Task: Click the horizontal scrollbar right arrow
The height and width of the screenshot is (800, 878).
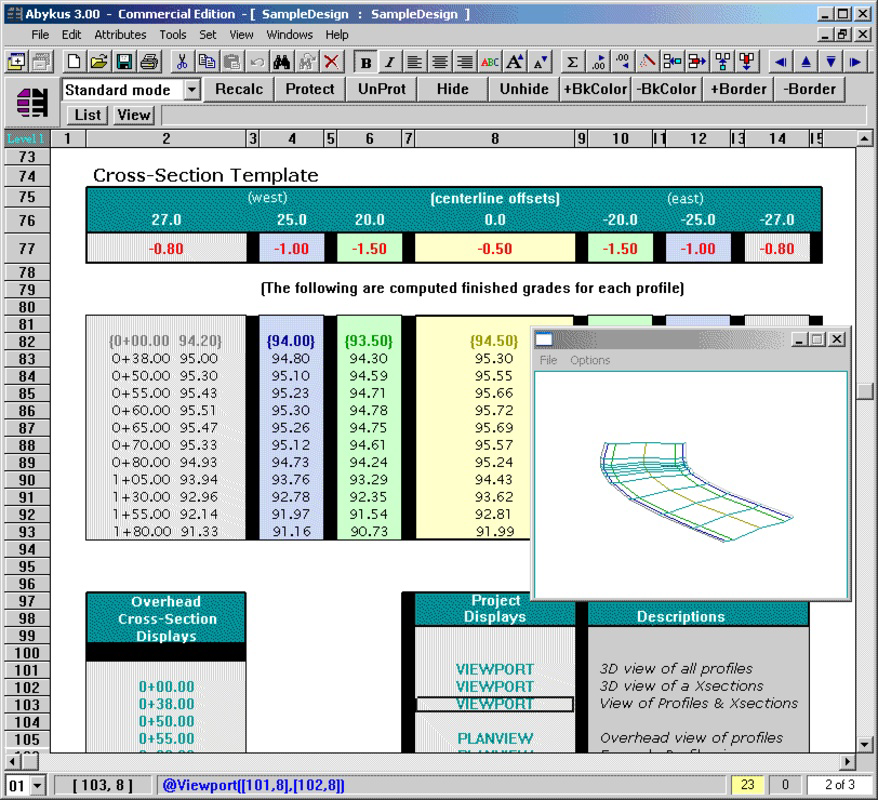Action: [x=848, y=761]
